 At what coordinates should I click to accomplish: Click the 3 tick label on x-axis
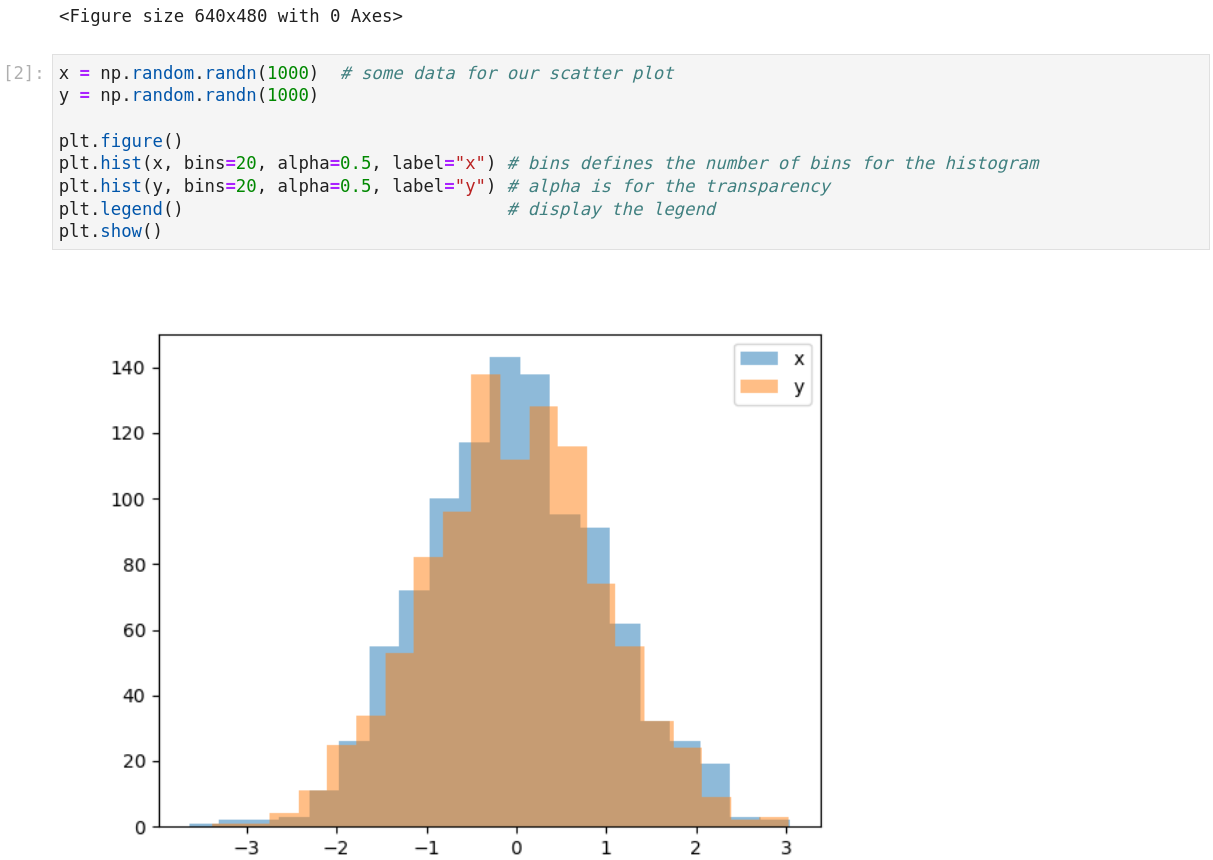[x=786, y=849]
